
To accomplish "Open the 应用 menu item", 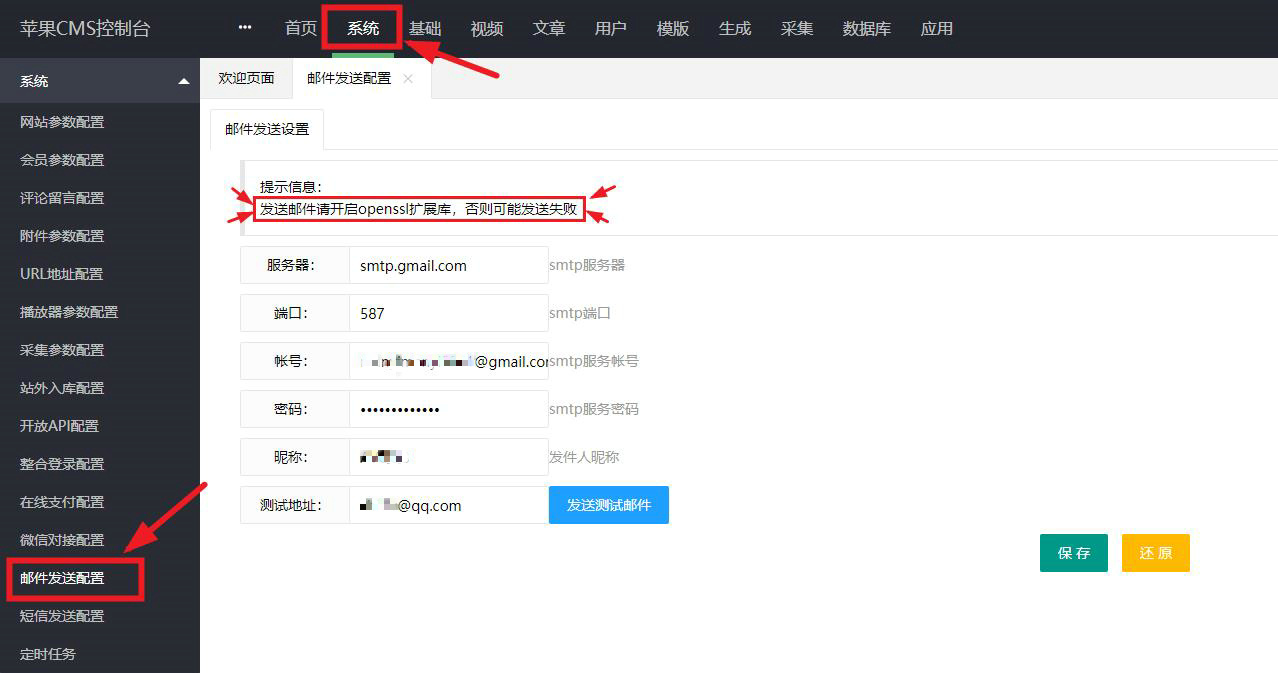I will point(936,28).
